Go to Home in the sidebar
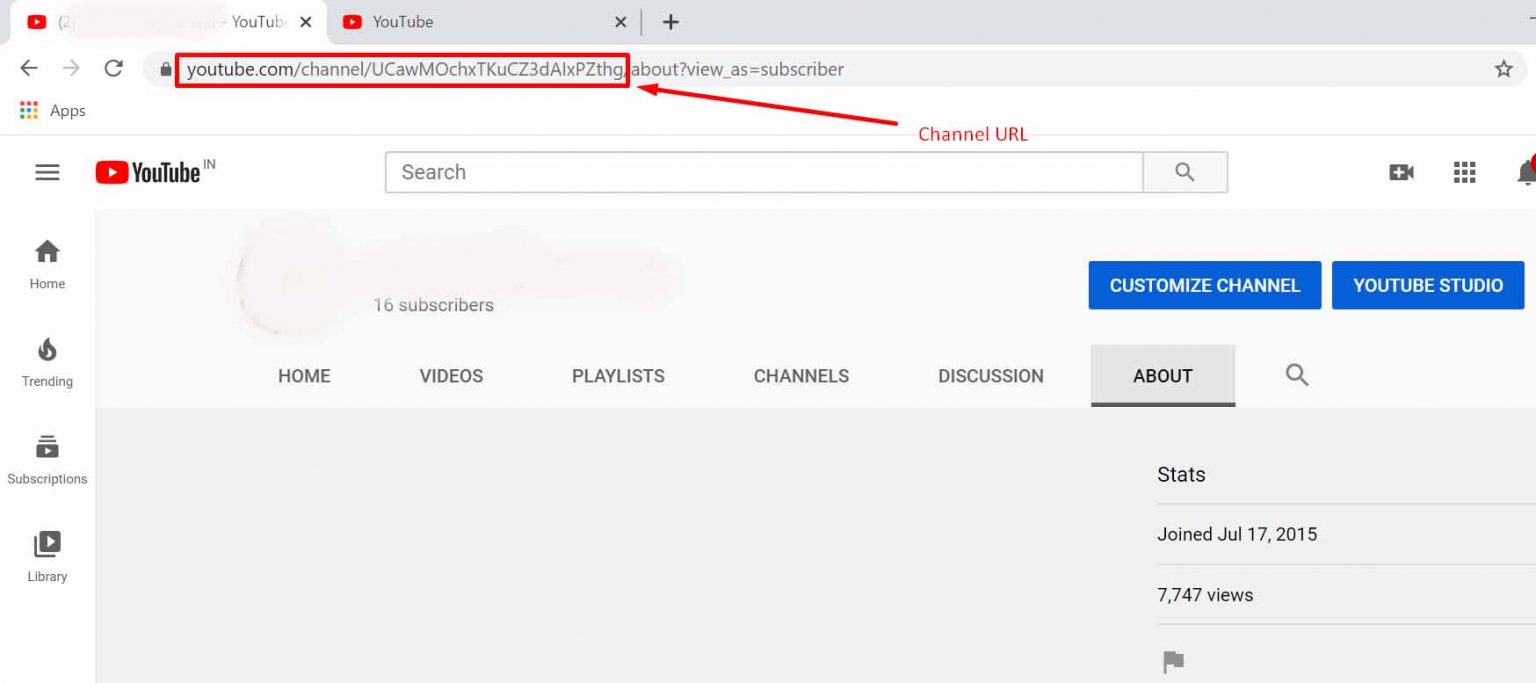This screenshot has height=683, width=1536. pos(47,264)
